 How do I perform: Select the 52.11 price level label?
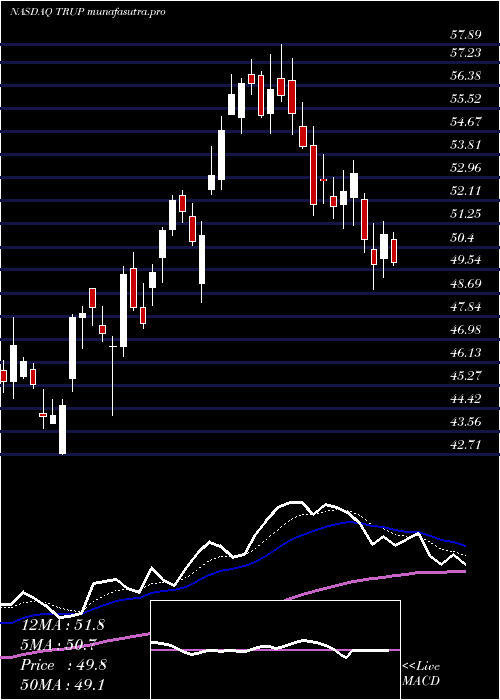click(465, 191)
